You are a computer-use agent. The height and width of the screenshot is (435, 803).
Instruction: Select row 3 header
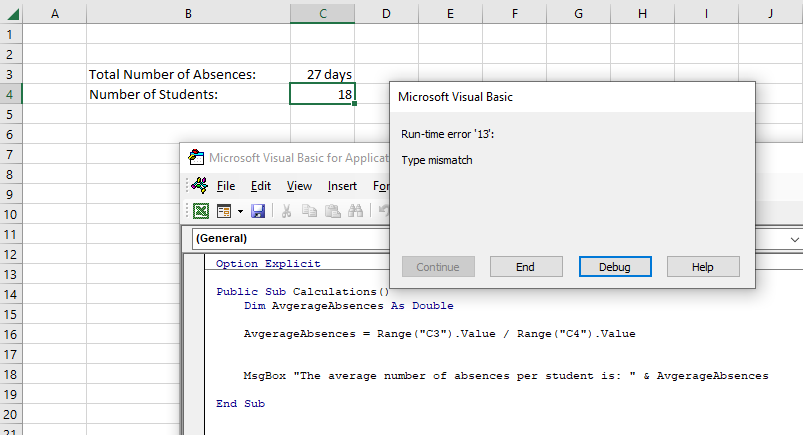(10, 74)
